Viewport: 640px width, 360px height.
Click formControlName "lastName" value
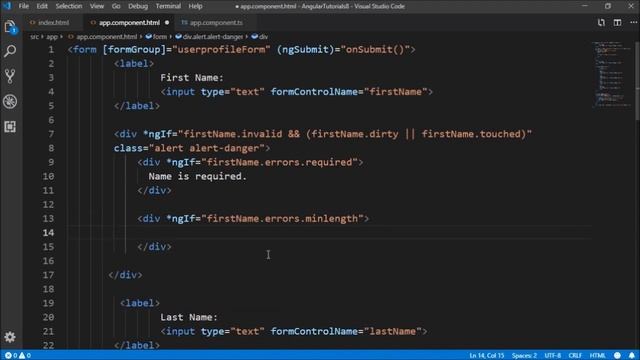coord(393,331)
